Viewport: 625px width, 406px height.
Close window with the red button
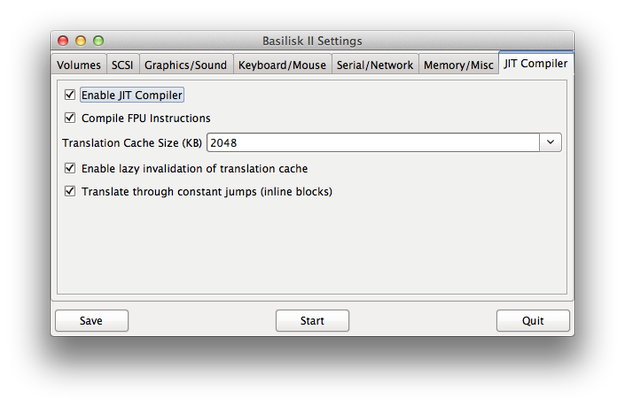pyautogui.click(x=63, y=41)
